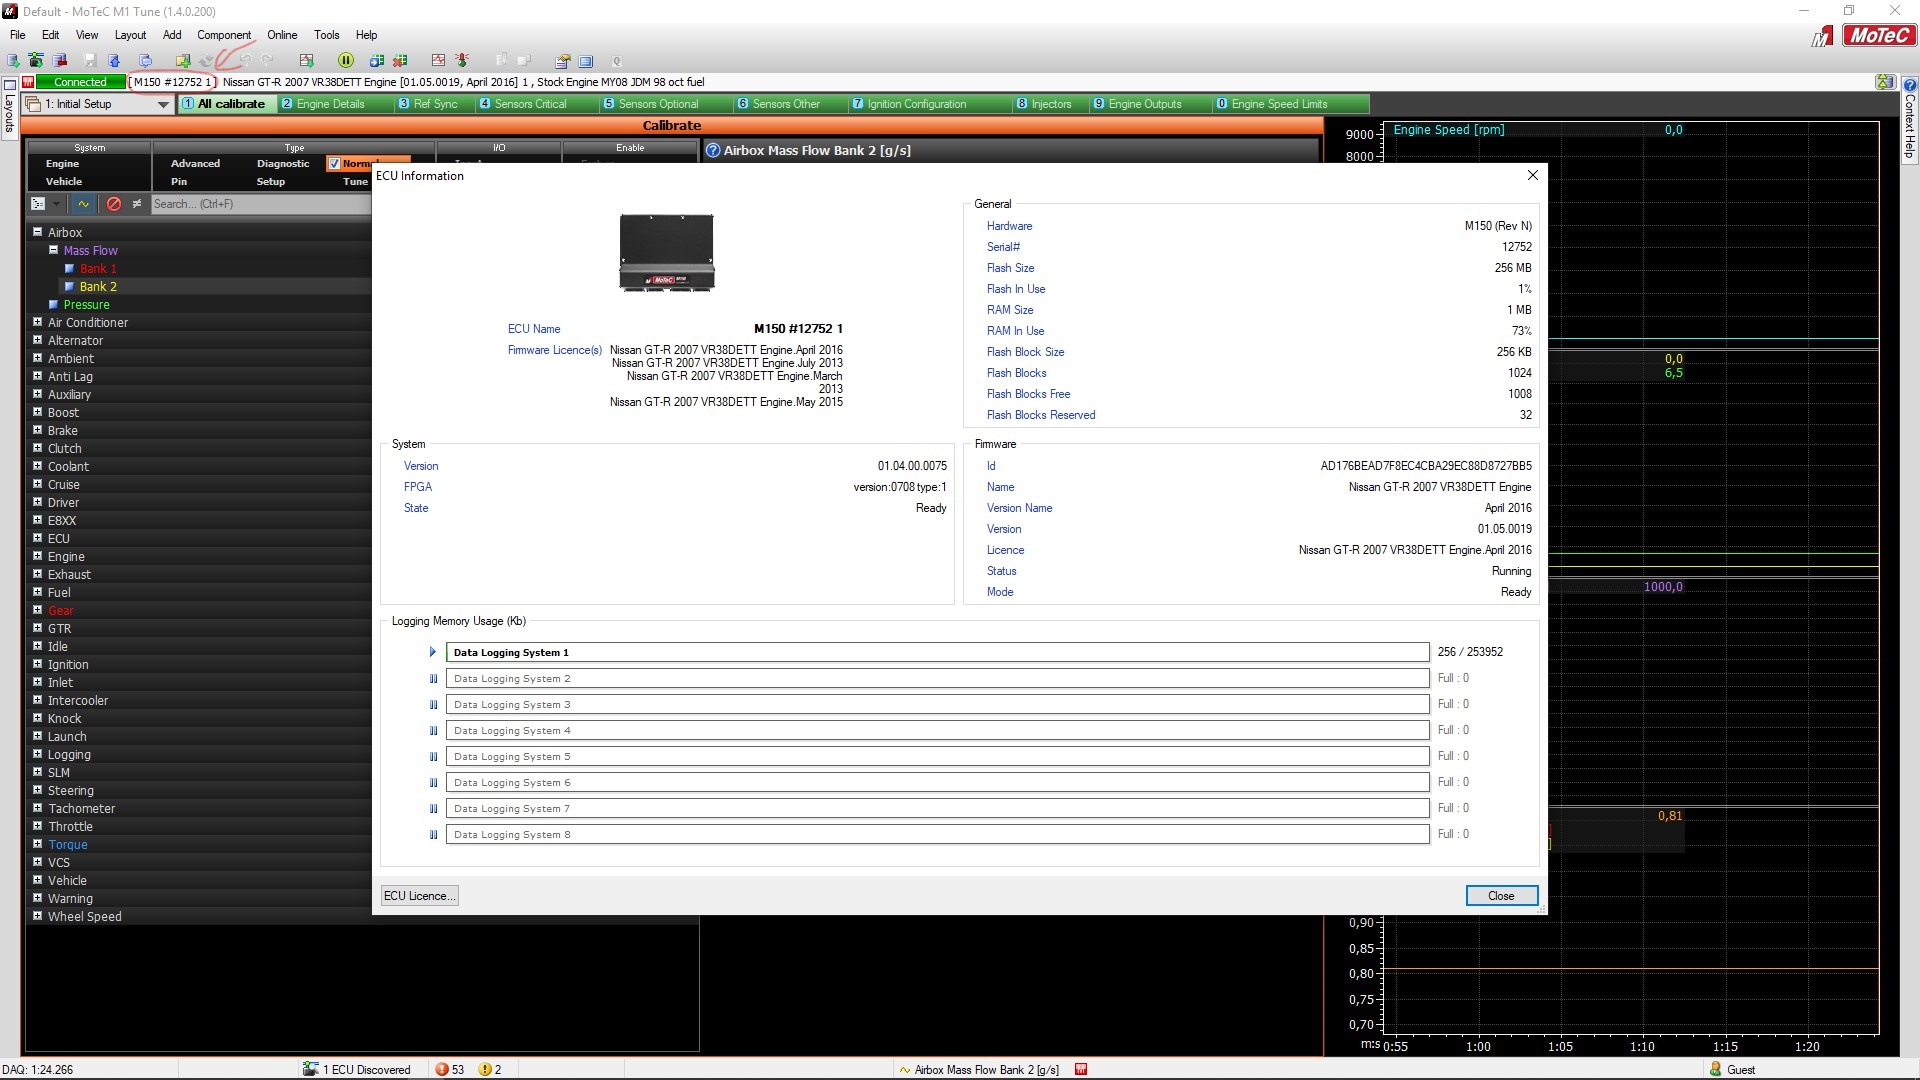
Task: Click the save package floppy icon
Action: click(90, 61)
